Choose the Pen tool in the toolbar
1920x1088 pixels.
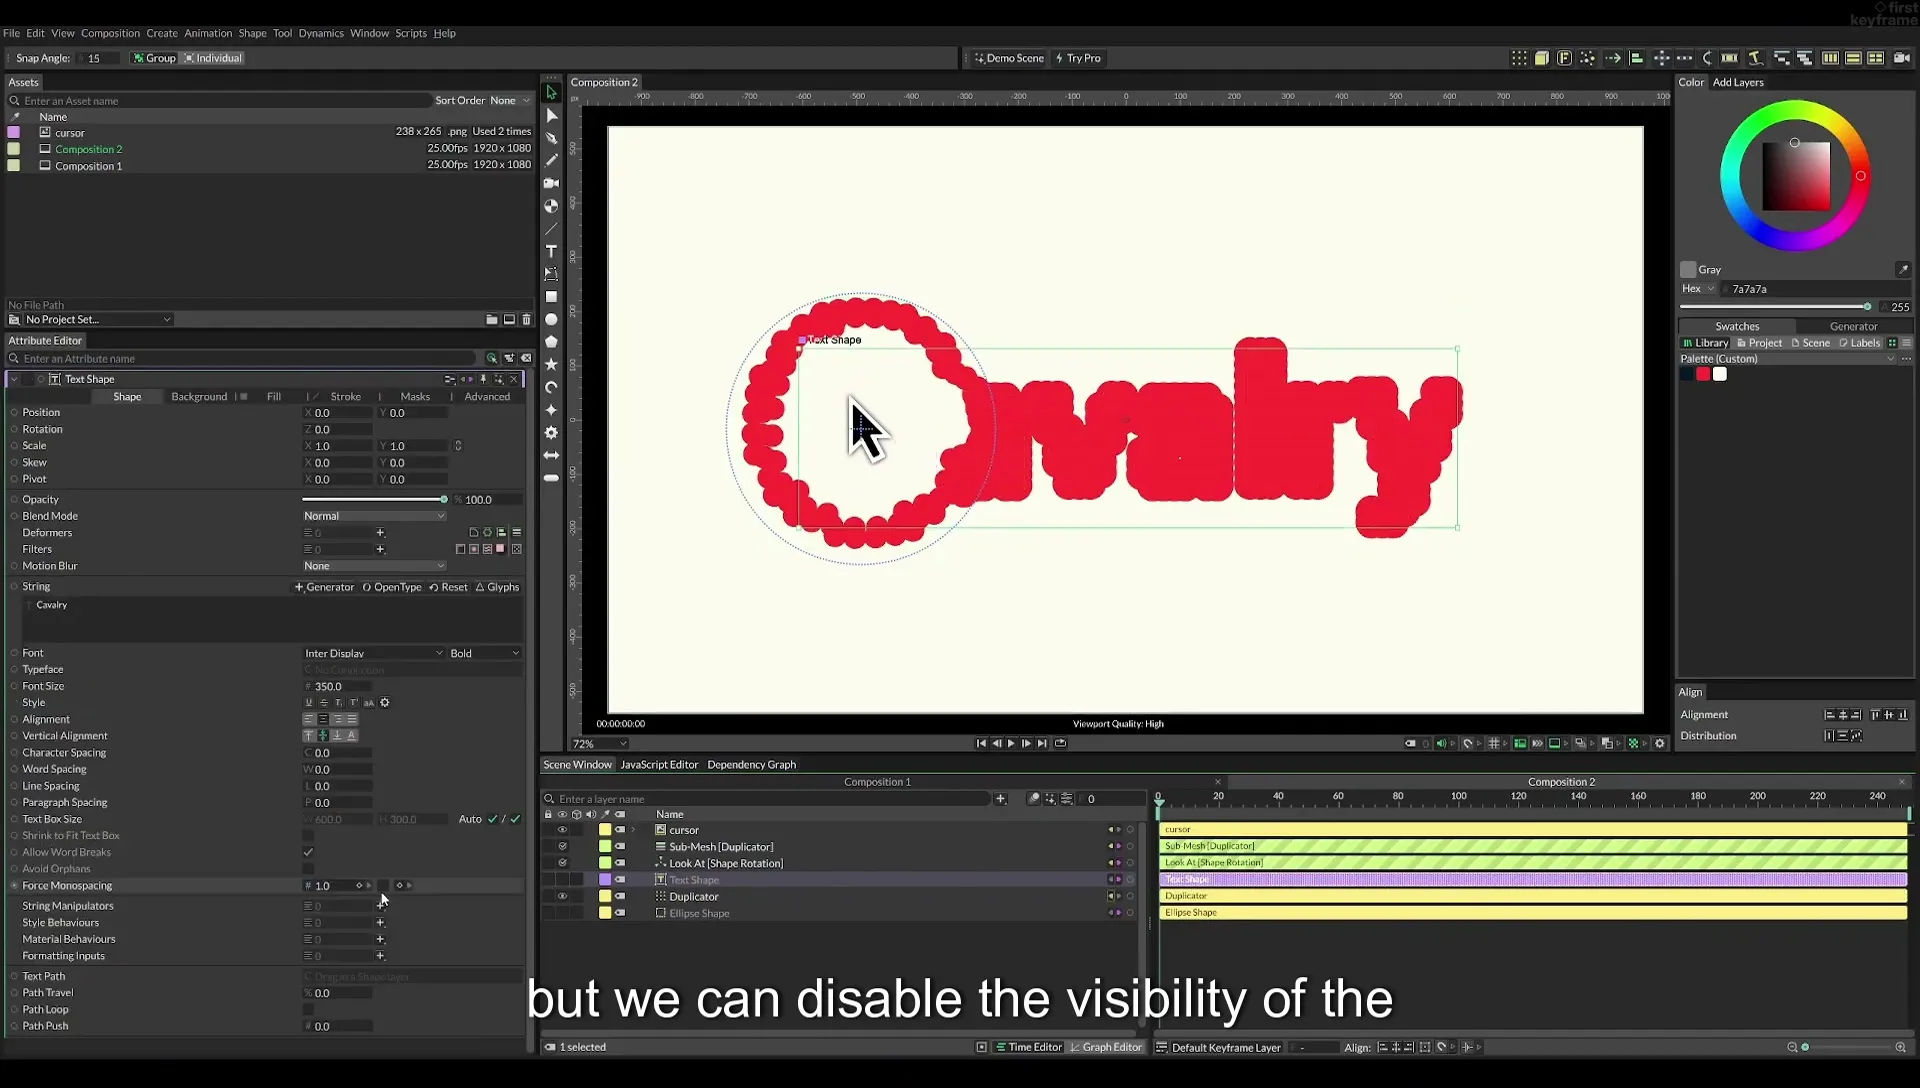[x=551, y=138]
